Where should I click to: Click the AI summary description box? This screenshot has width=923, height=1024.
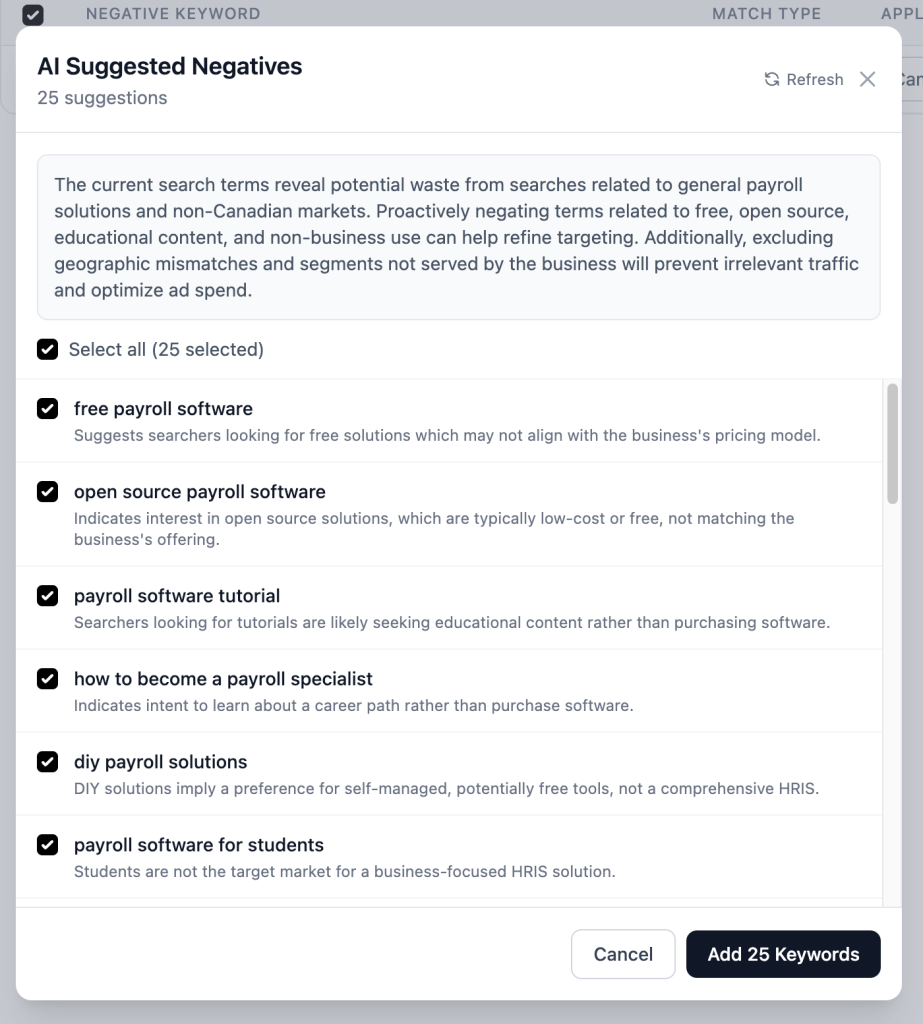458,237
